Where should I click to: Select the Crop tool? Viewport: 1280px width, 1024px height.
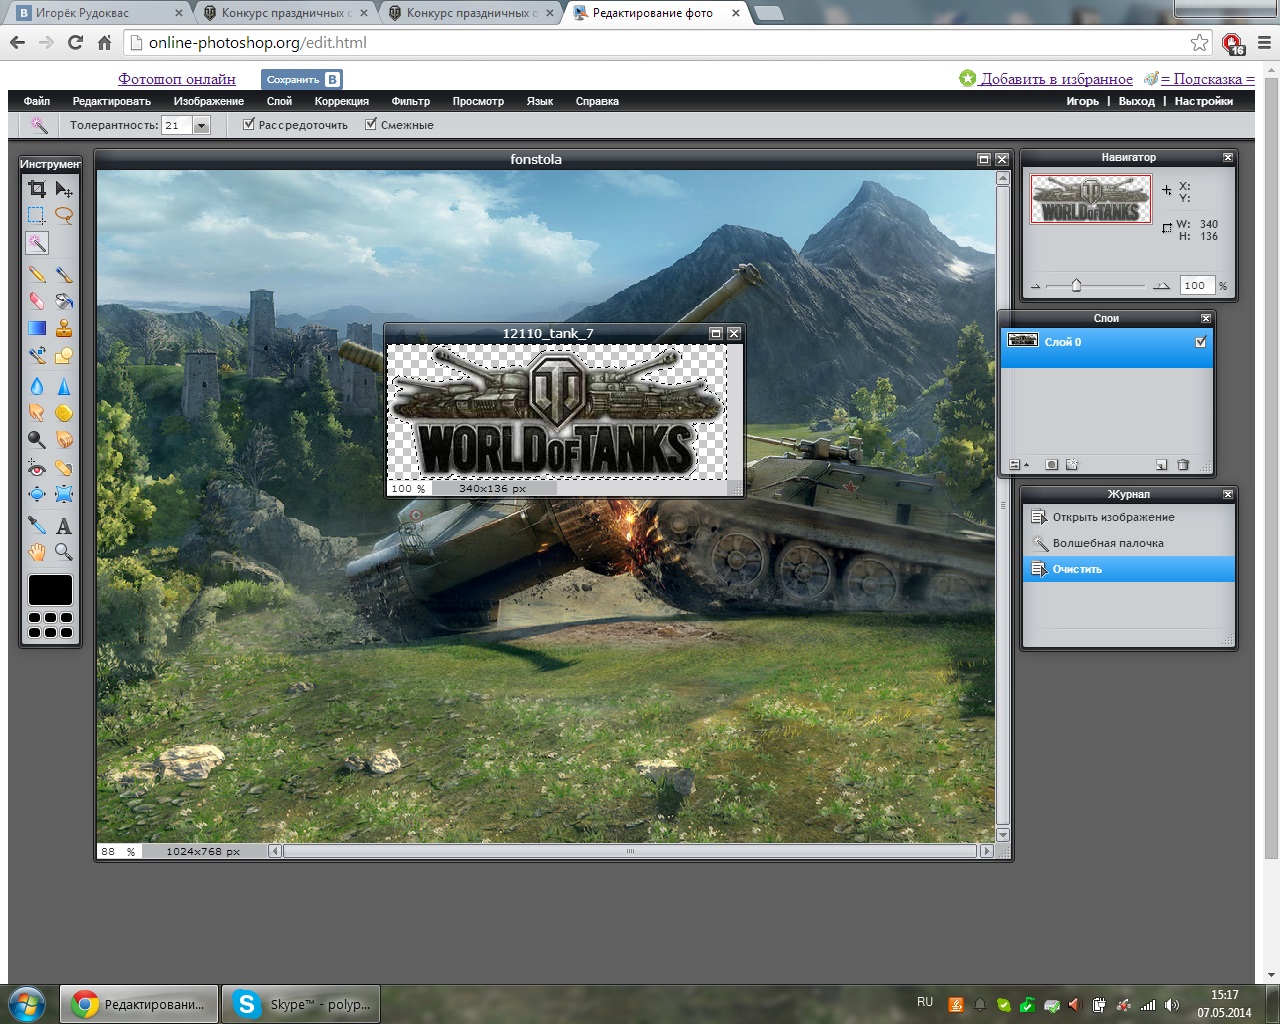click(x=37, y=189)
